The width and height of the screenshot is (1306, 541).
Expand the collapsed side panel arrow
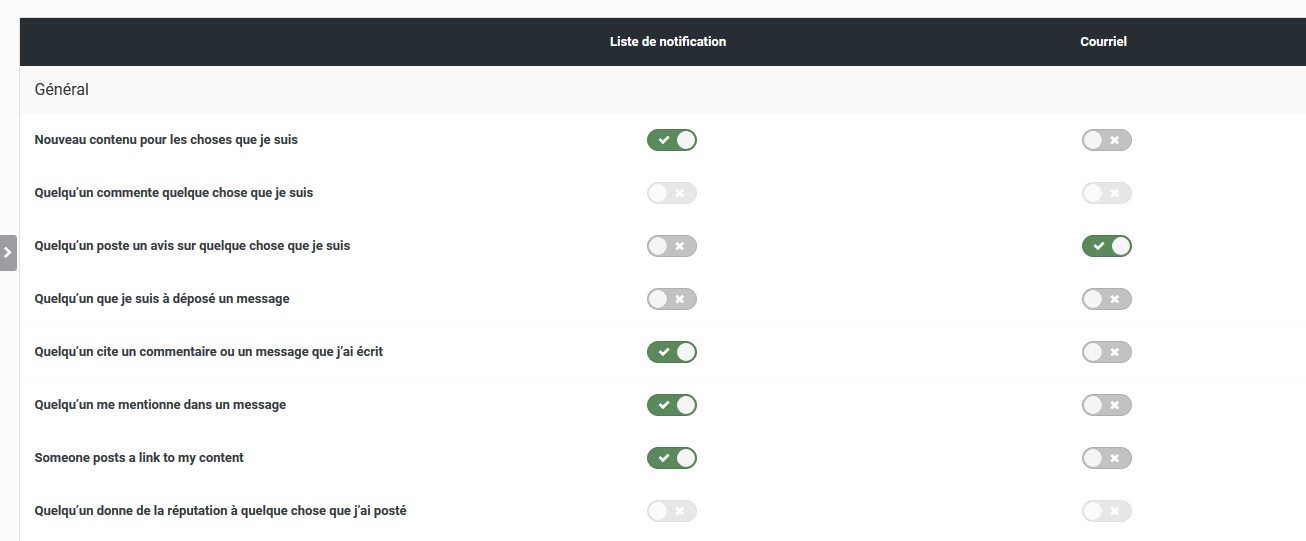[x=8, y=252]
